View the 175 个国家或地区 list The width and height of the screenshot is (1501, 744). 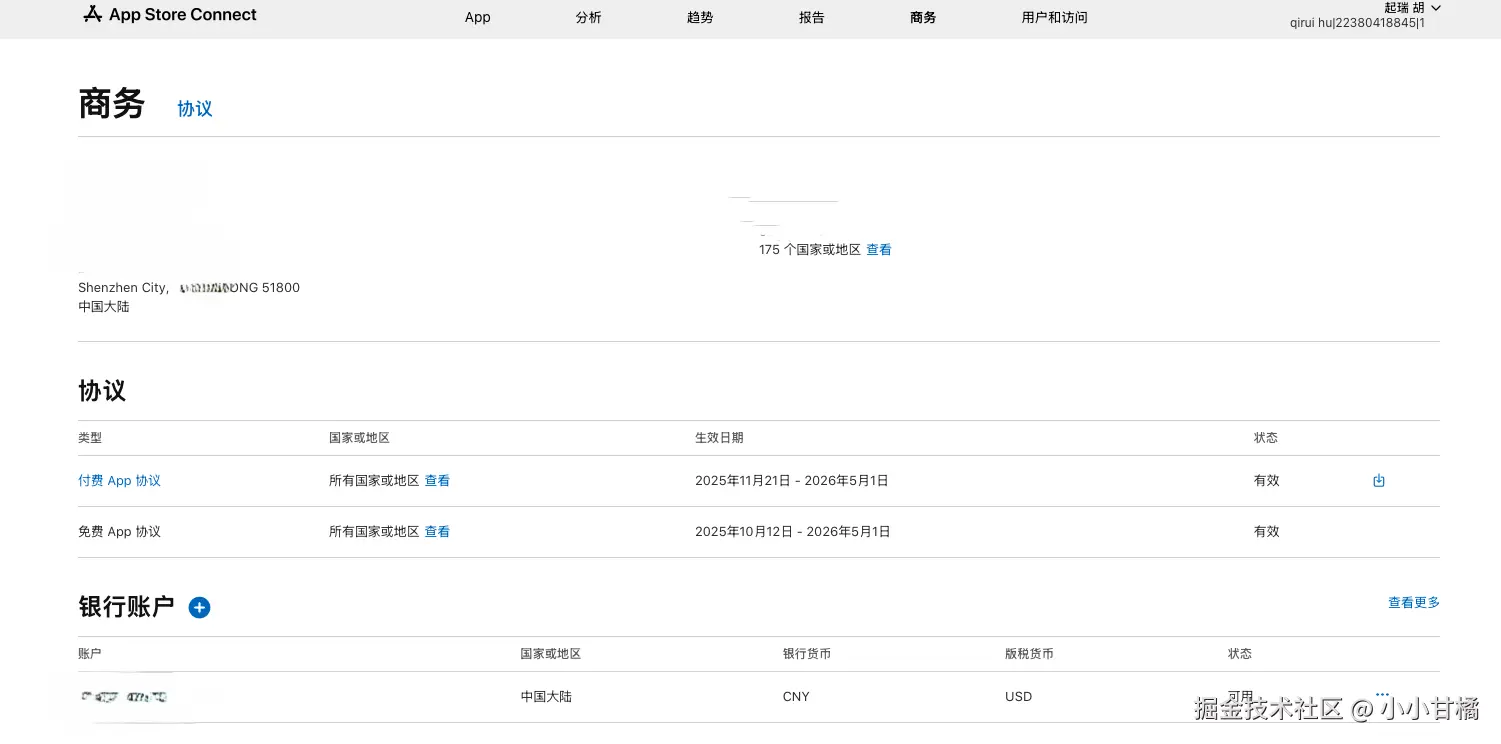coord(879,249)
